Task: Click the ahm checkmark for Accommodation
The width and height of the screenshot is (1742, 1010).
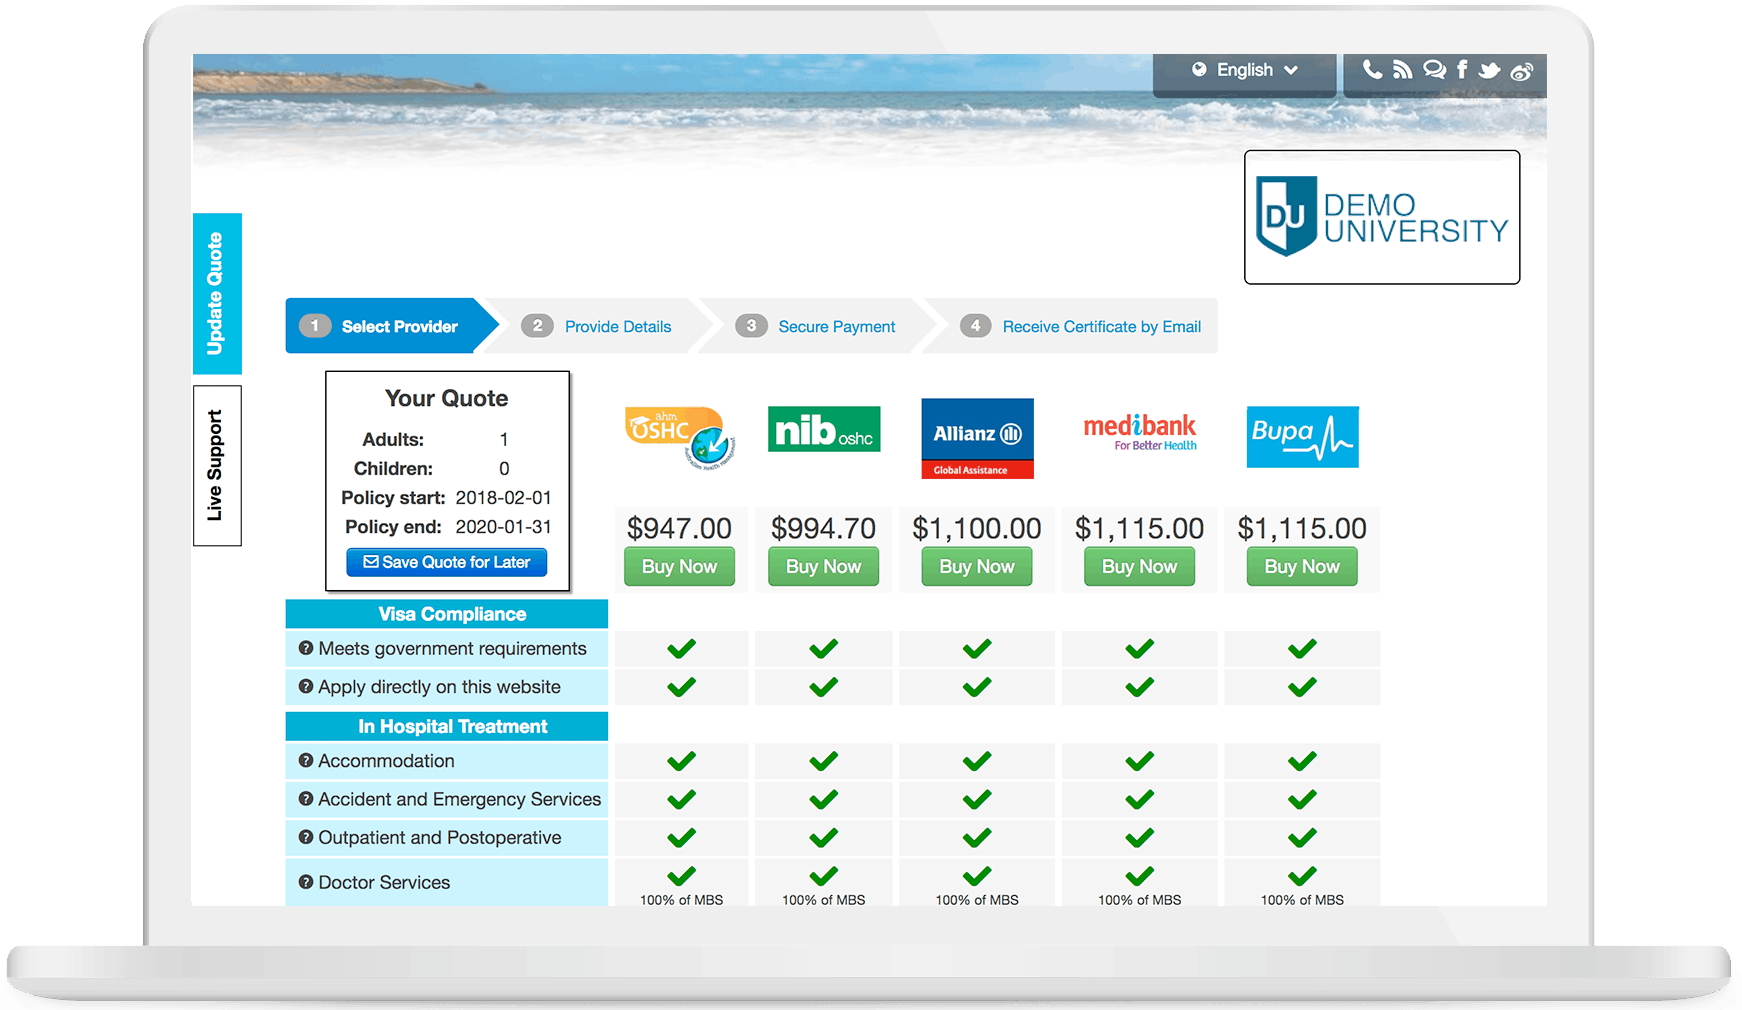Action: point(681,761)
